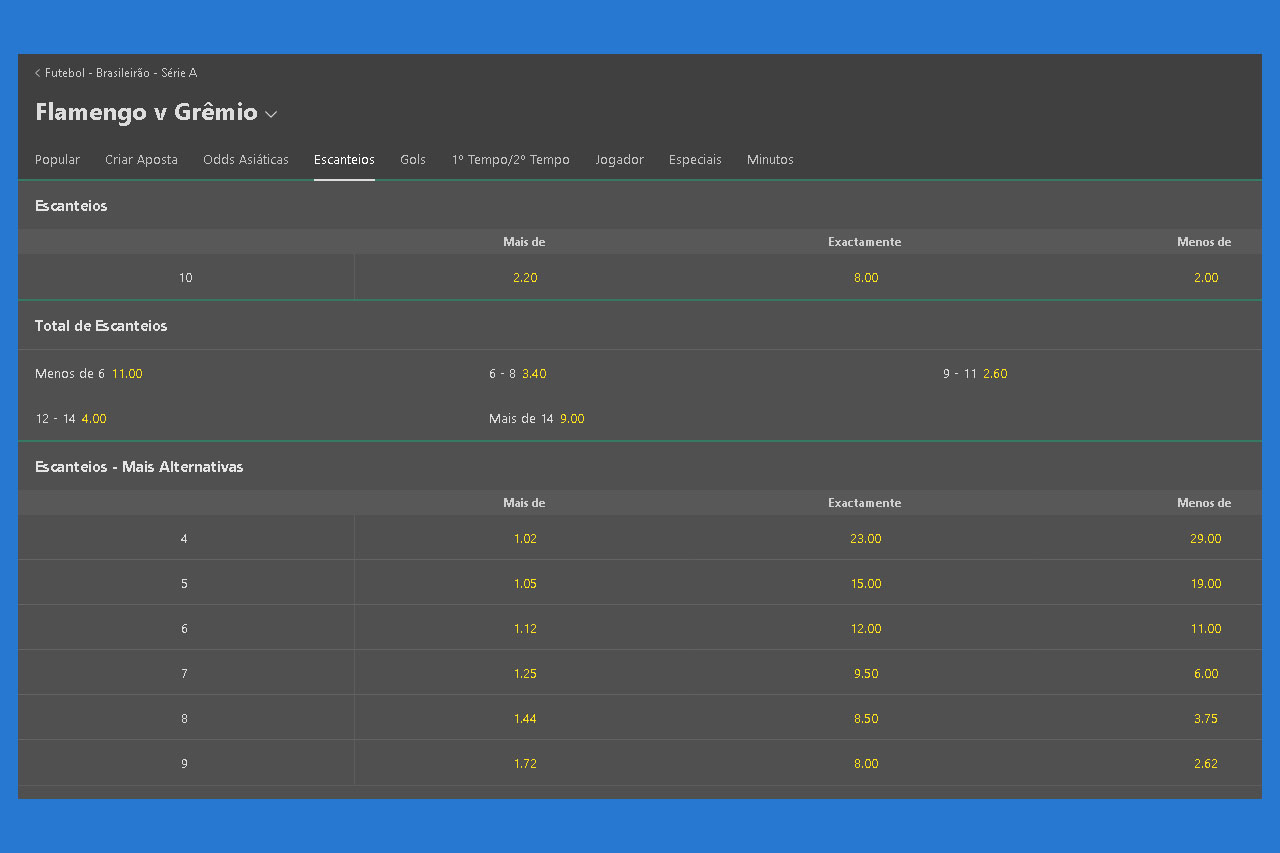This screenshot has width=1280, height=853.
Task: Collapse the Total de Escanteios section
Action: point(640,326)
